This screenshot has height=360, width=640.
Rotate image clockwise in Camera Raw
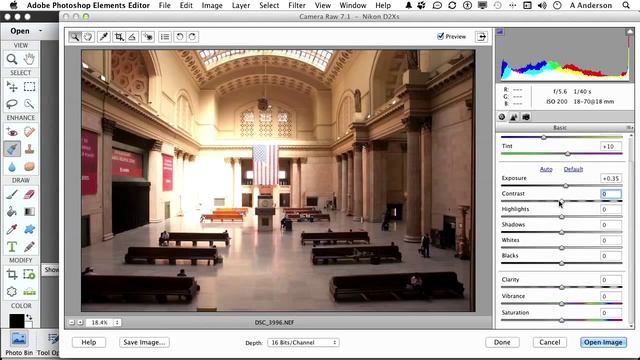click(x=192, y=37)
